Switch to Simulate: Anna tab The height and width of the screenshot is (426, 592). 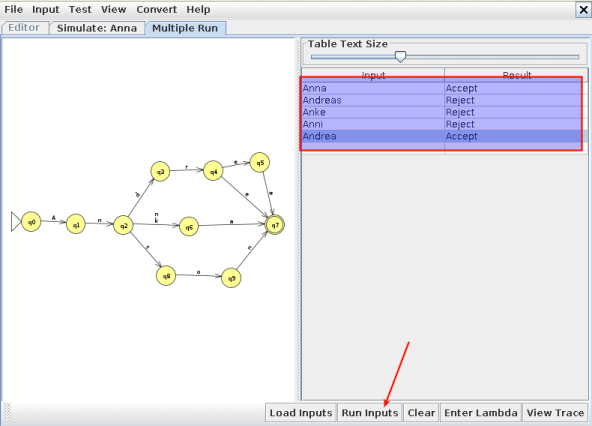[x=97, y=28]
